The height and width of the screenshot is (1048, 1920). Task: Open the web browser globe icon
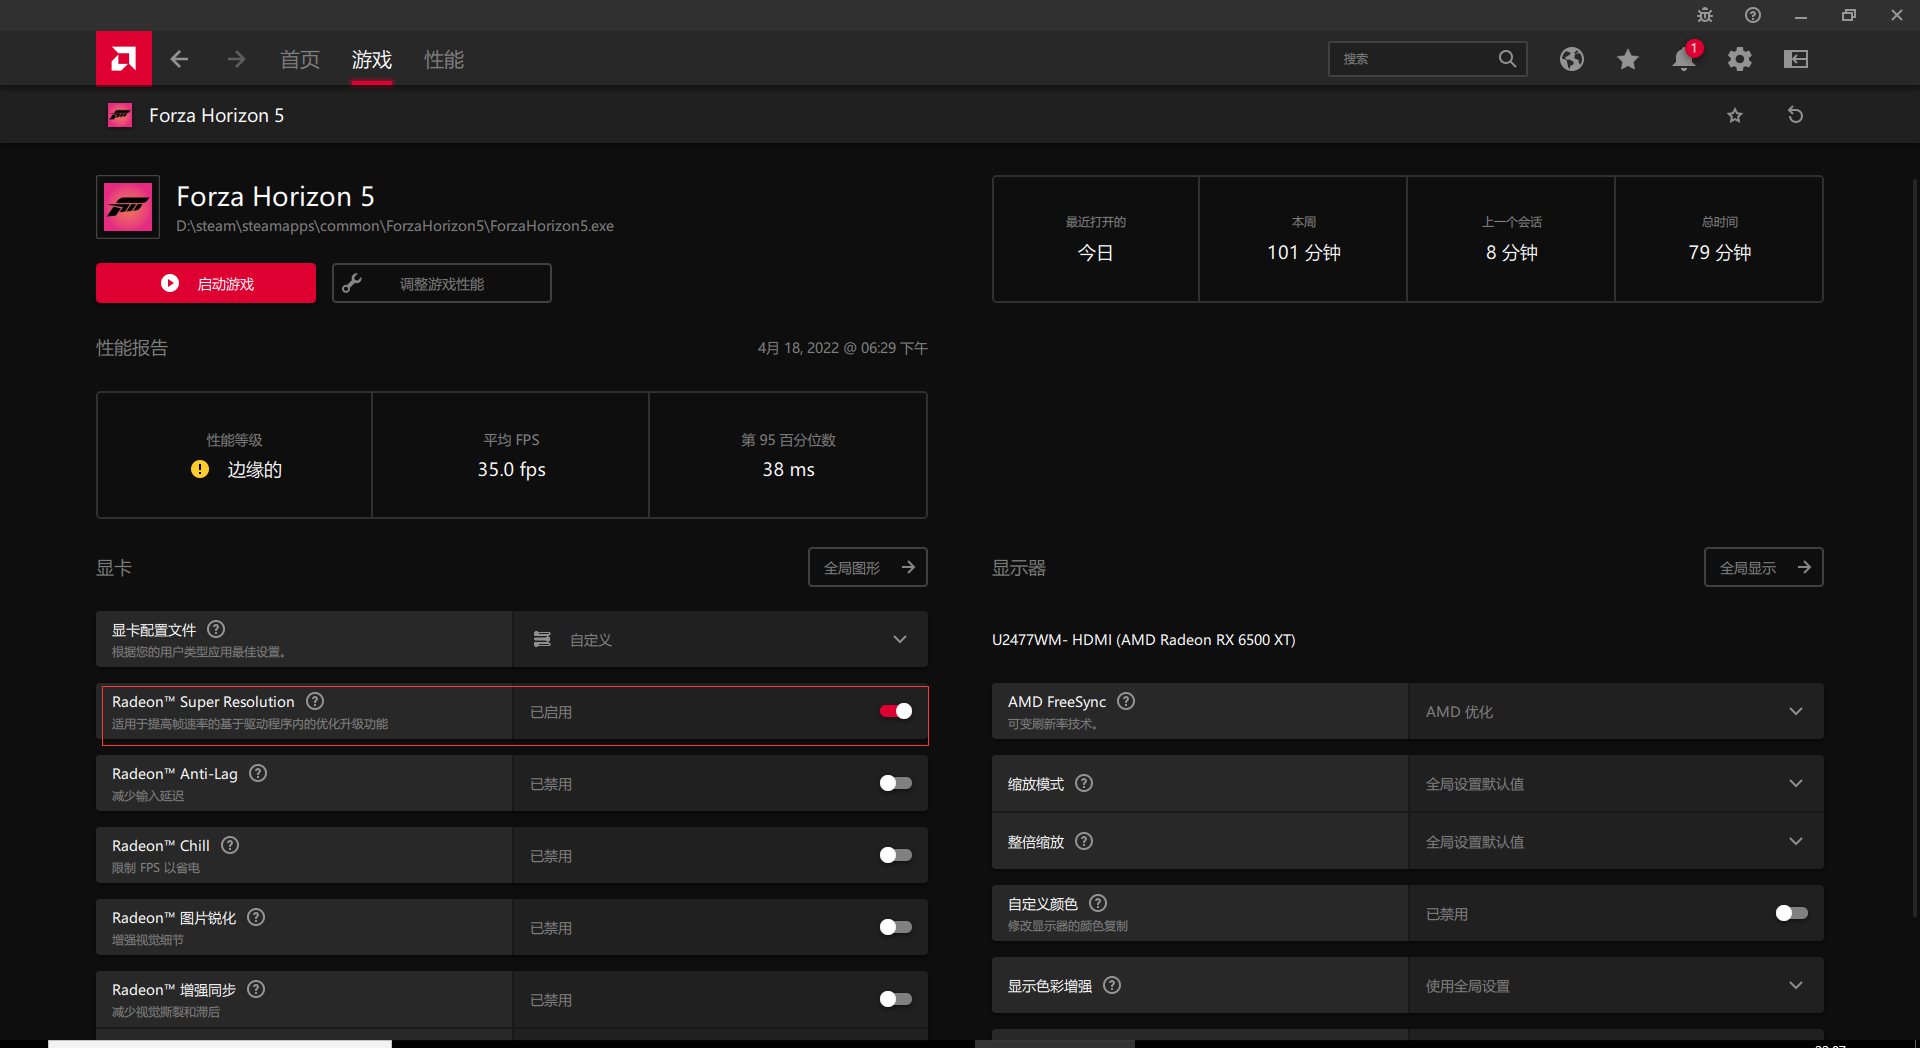pyautogui.click(x=1572, y=59)
